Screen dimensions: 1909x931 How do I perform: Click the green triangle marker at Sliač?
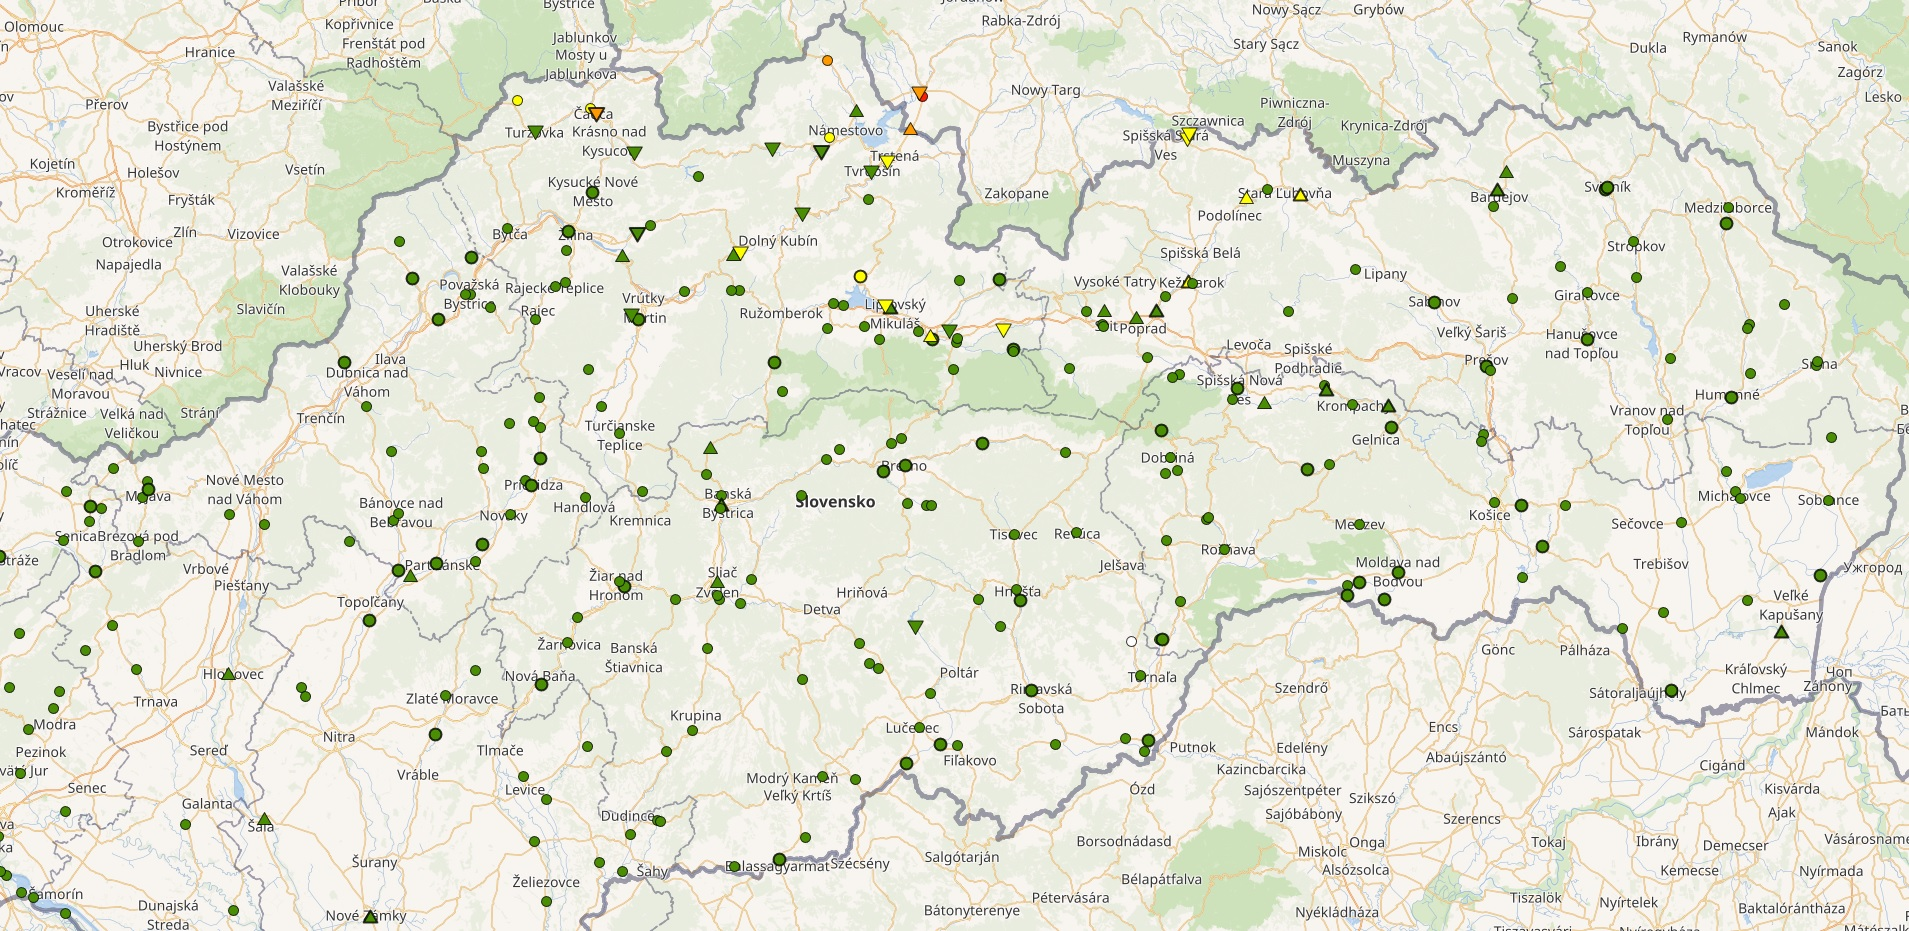pos(717,580)
